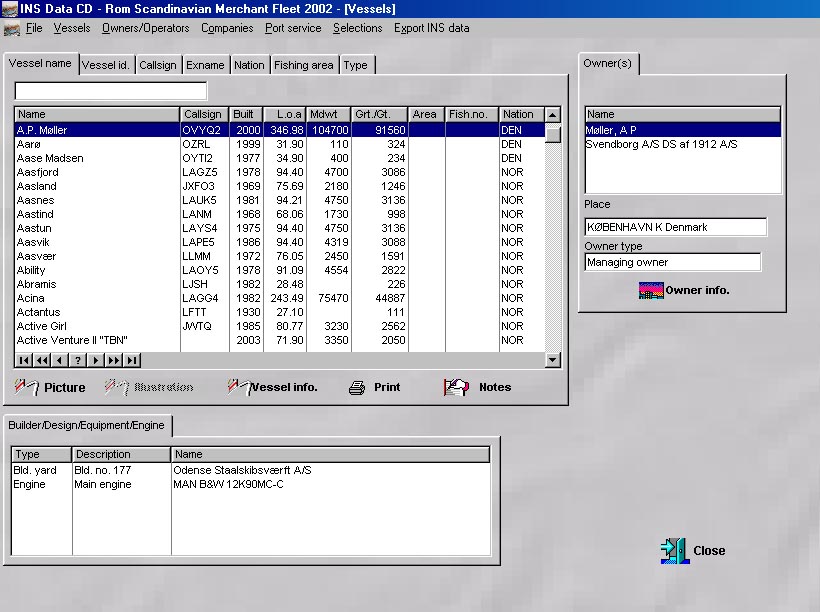Open the Owners/Operators menu
The image size is (820, 612).
pyautogui.click(x=145, y=28)
